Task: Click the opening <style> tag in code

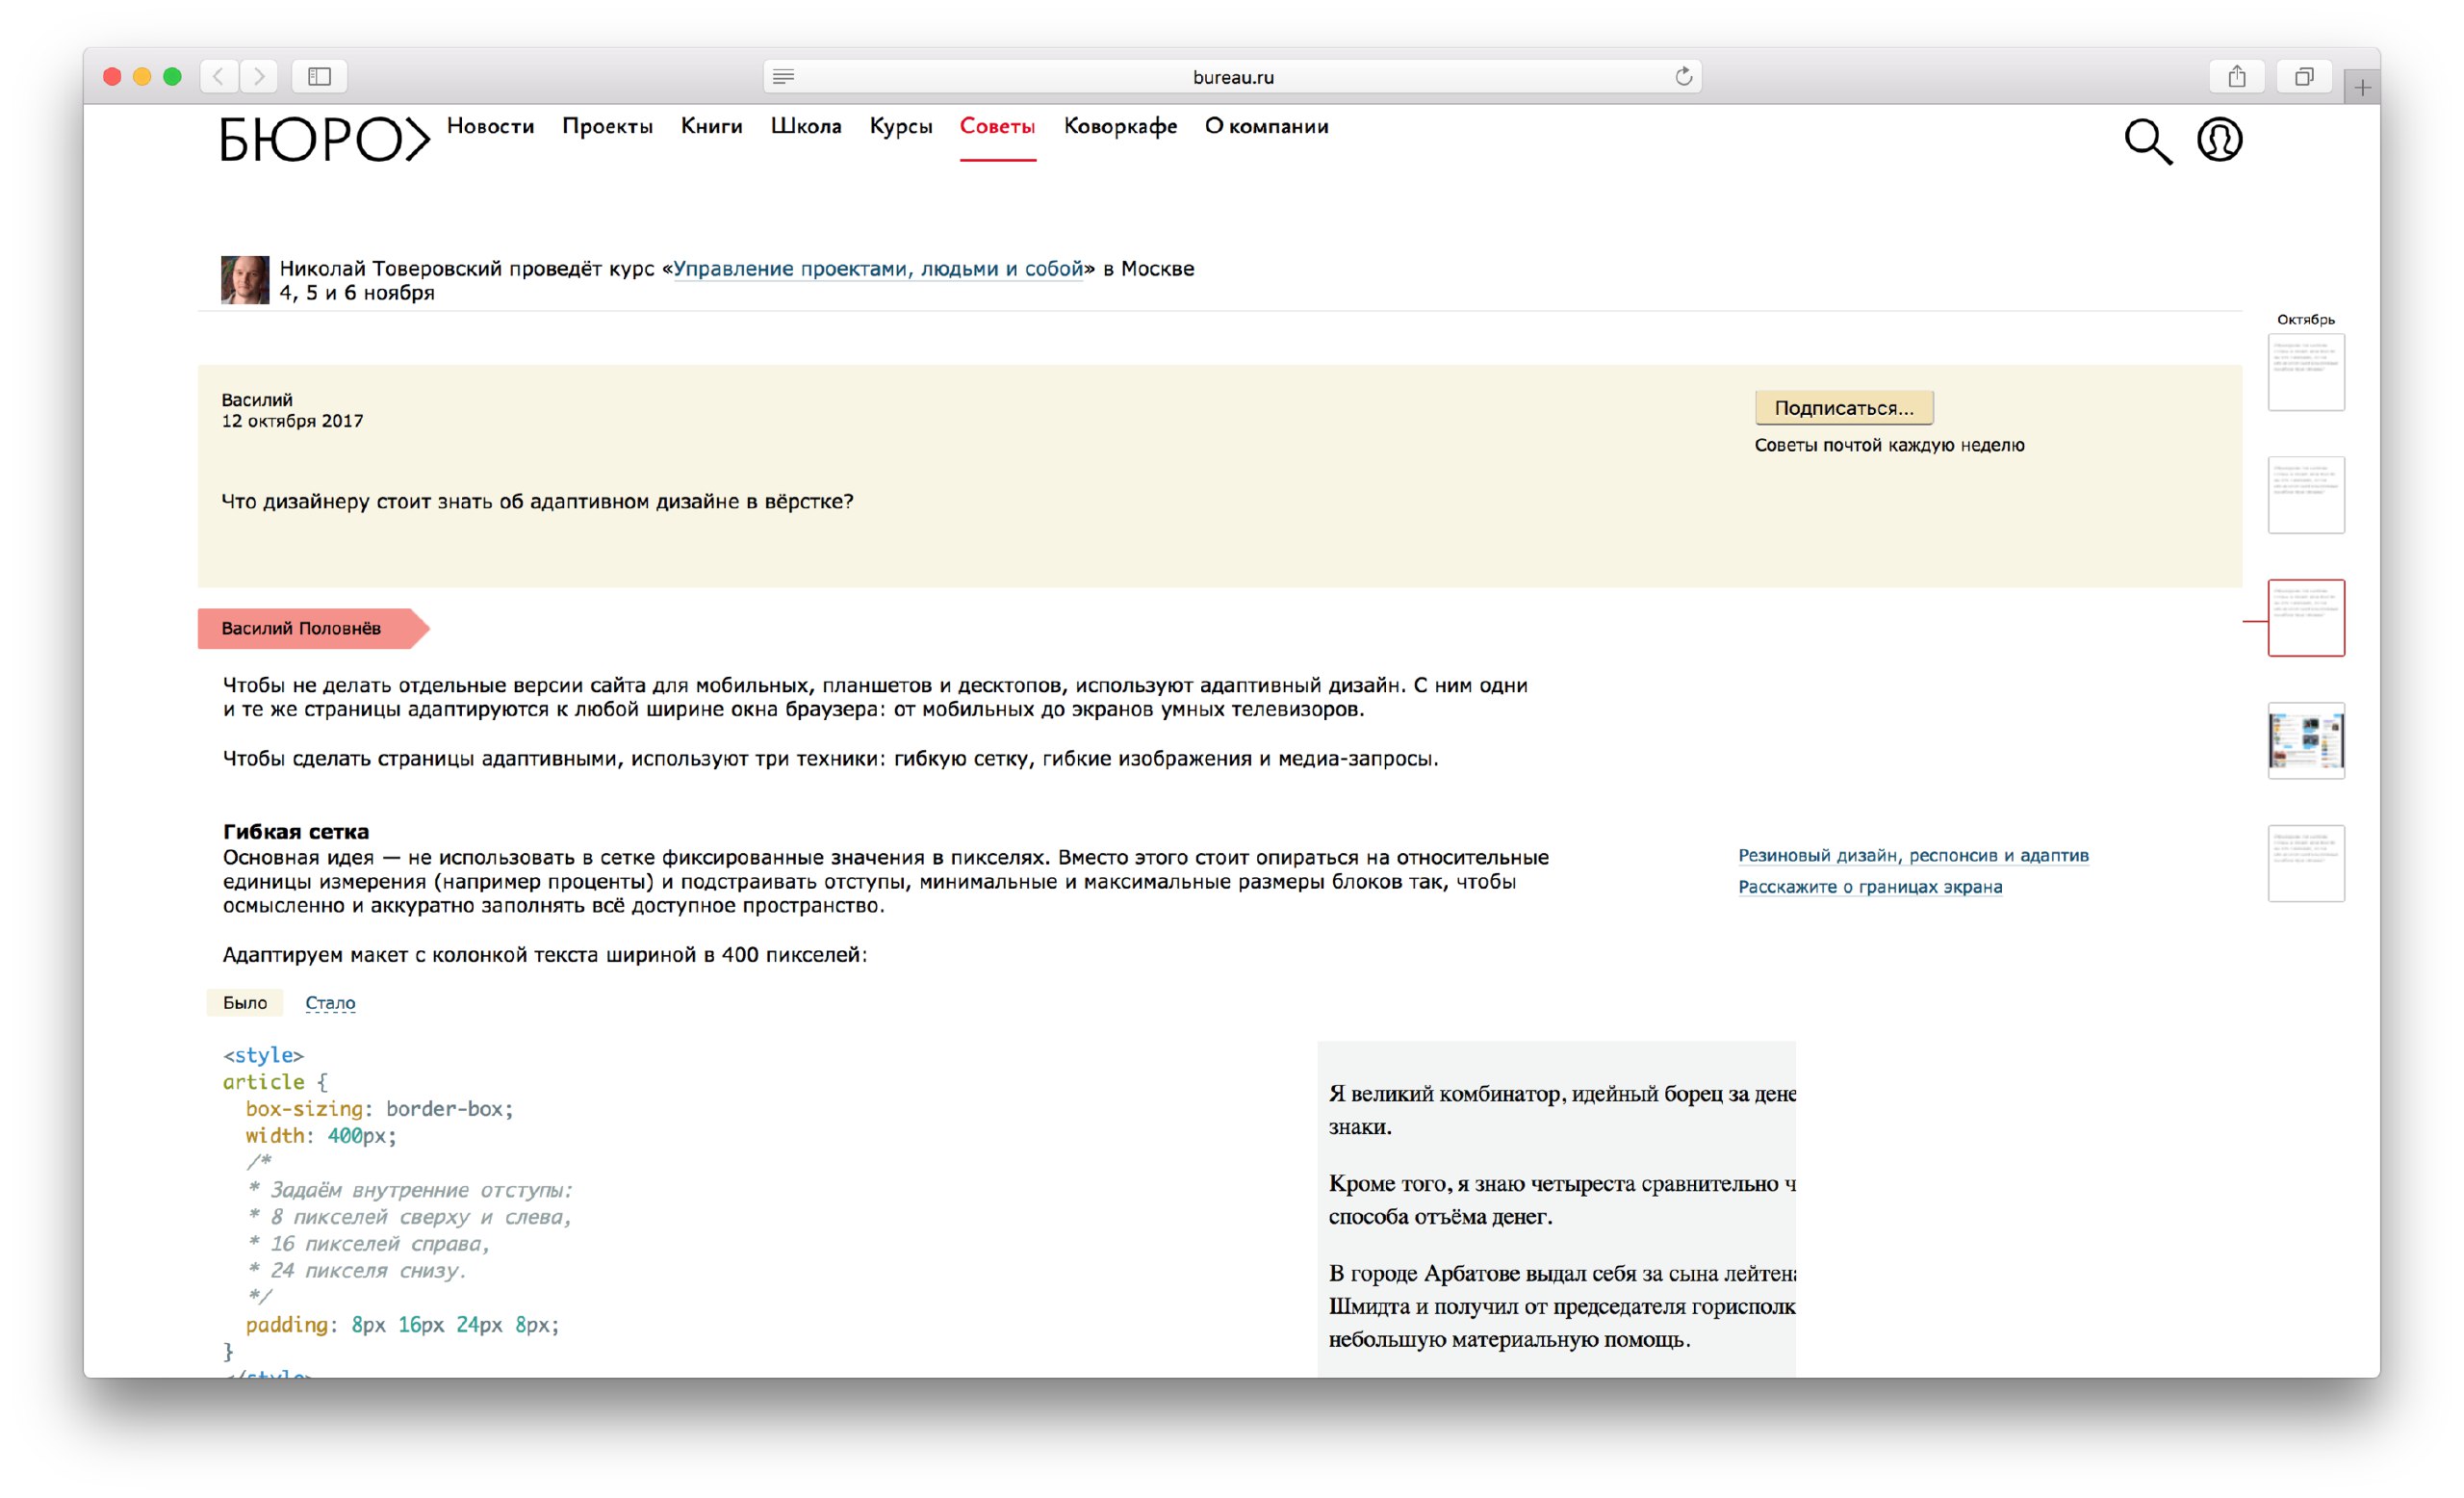Action: (x=263, y=1055)
